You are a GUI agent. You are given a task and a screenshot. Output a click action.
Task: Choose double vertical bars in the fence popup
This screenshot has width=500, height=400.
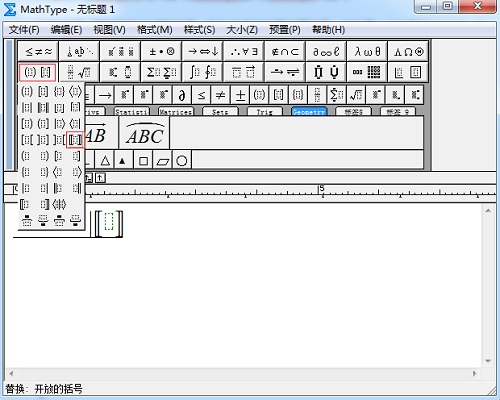tap(43, 107)
